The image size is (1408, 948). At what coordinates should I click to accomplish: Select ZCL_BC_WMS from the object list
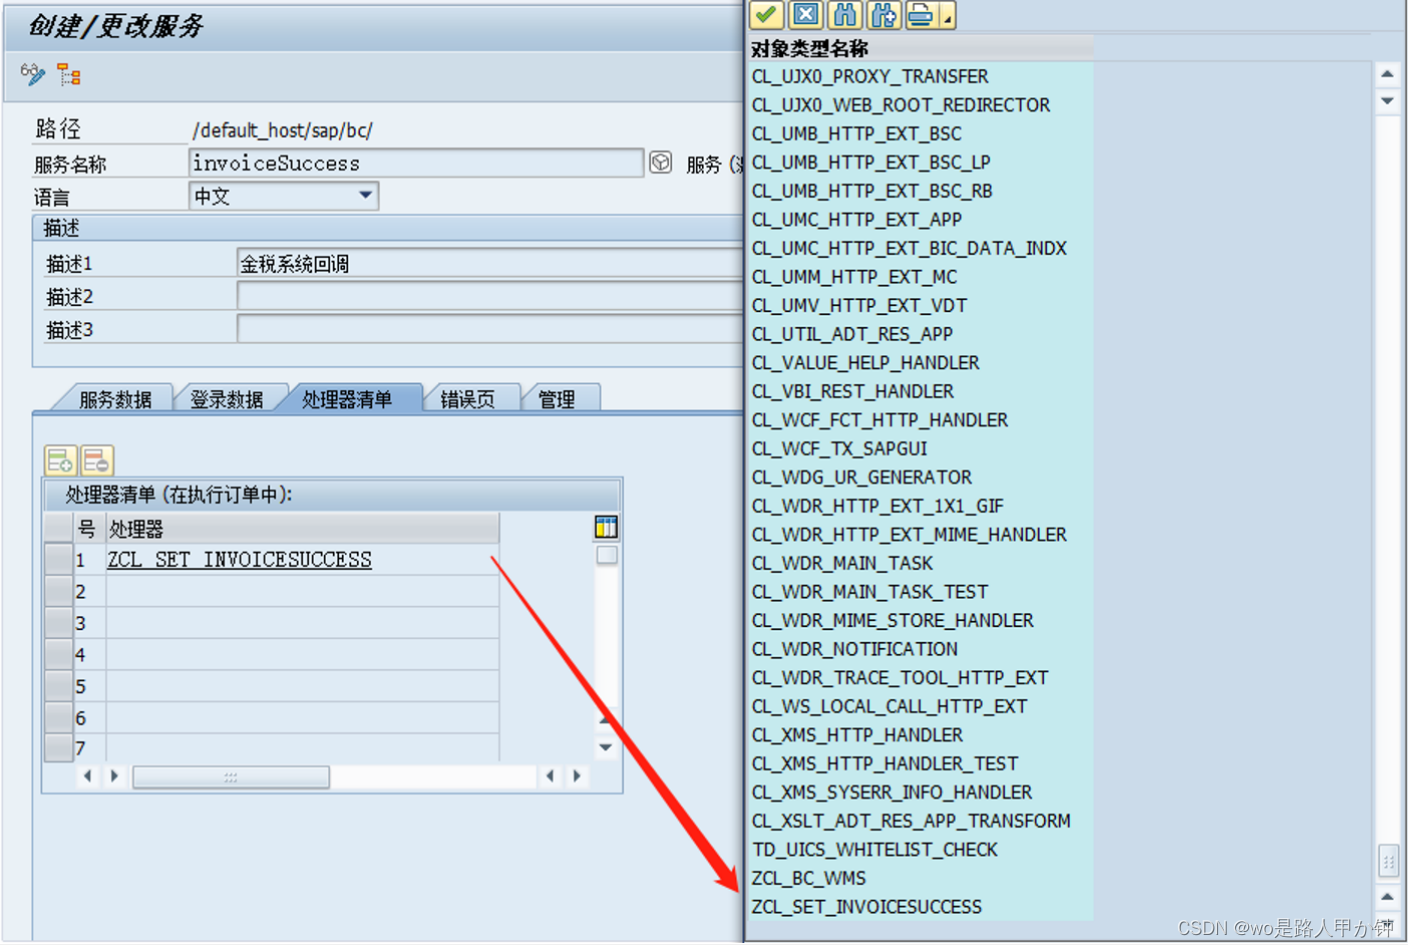pos(808,878)
